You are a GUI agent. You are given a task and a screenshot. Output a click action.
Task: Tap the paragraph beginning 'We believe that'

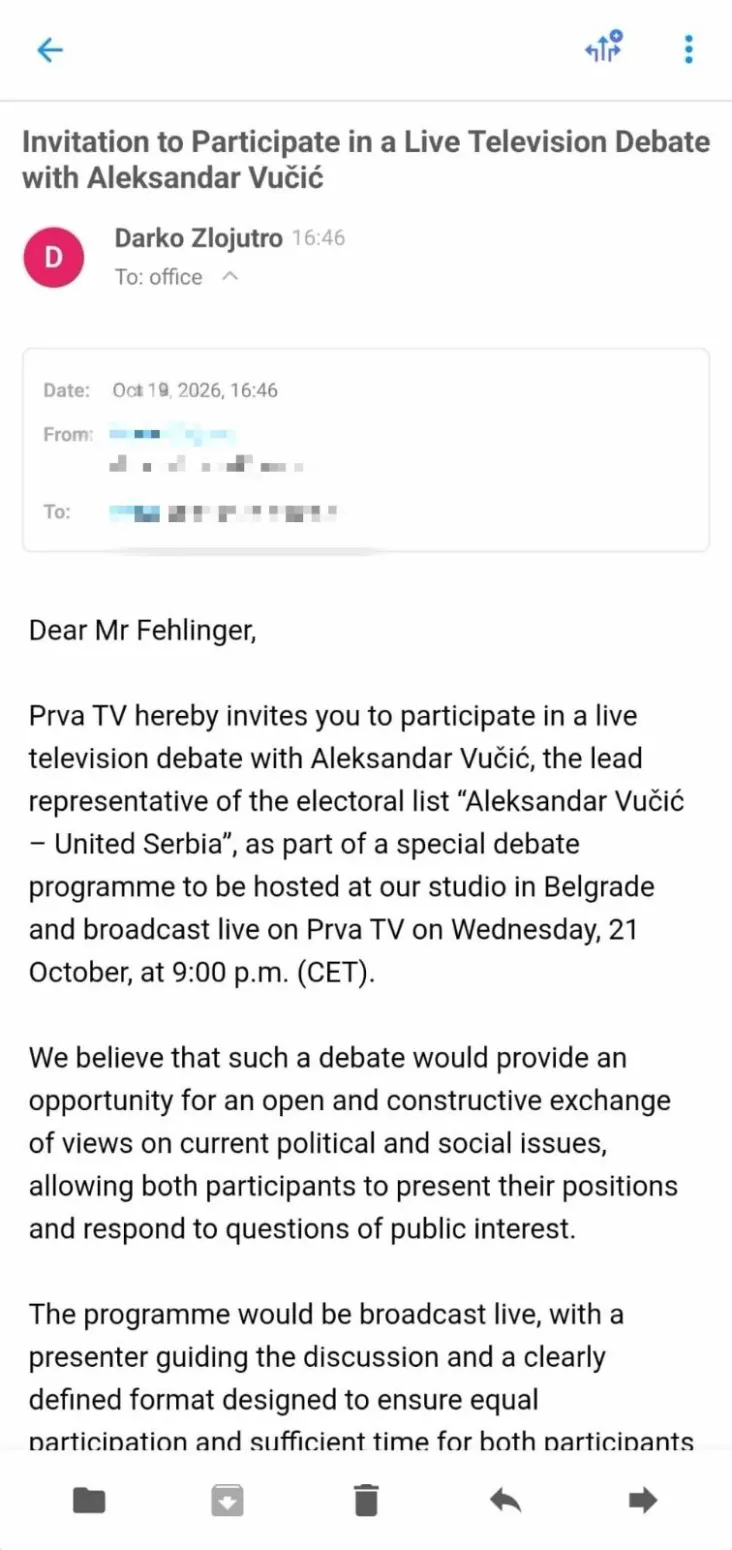[x=353, y=1144]
